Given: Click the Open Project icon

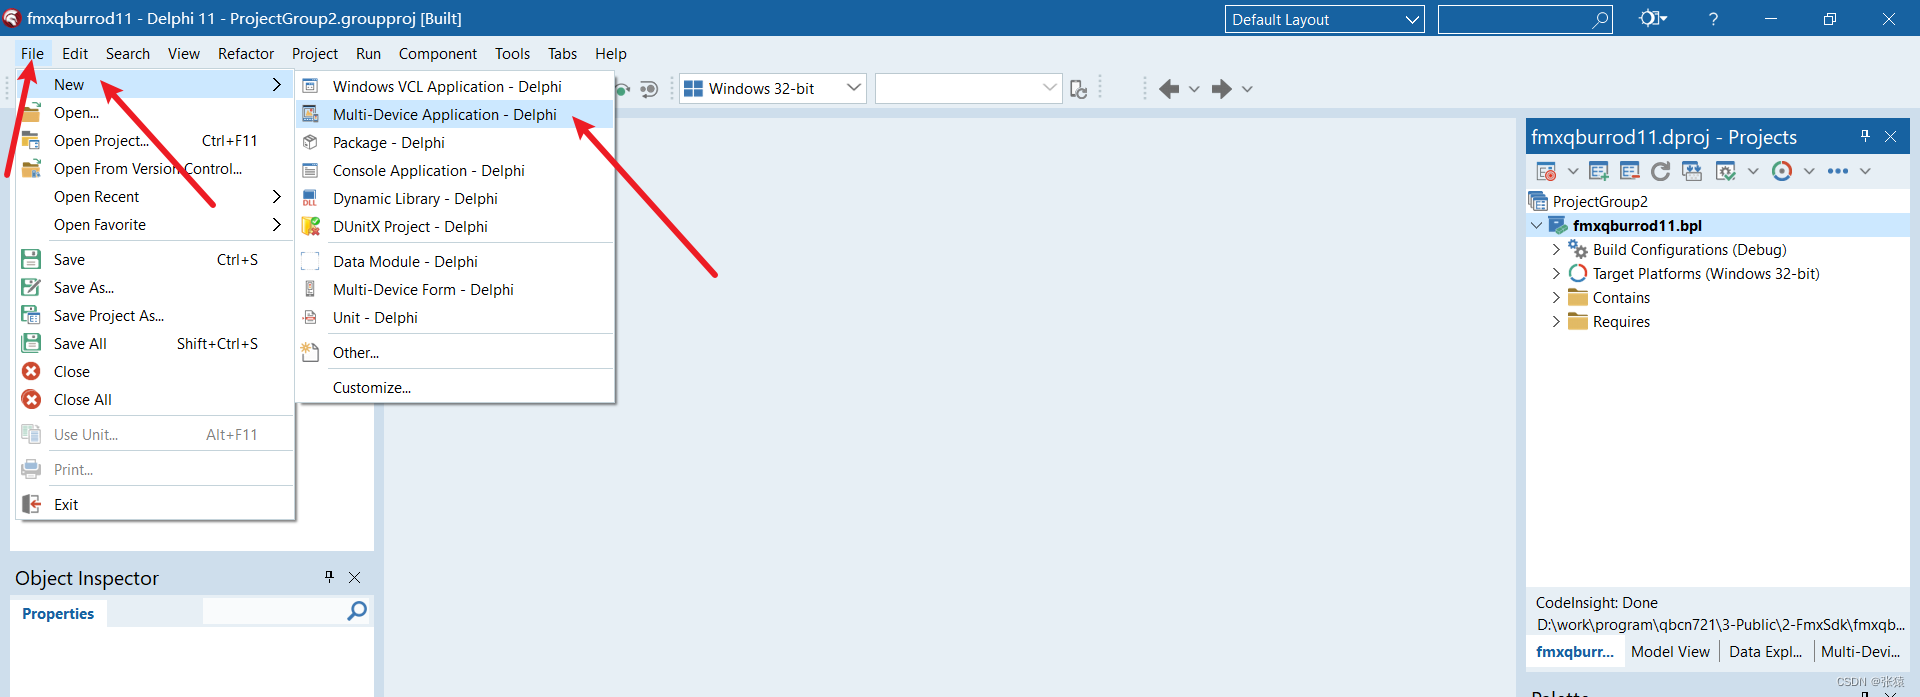Looking at the screenshot, I should click(31, 140).
